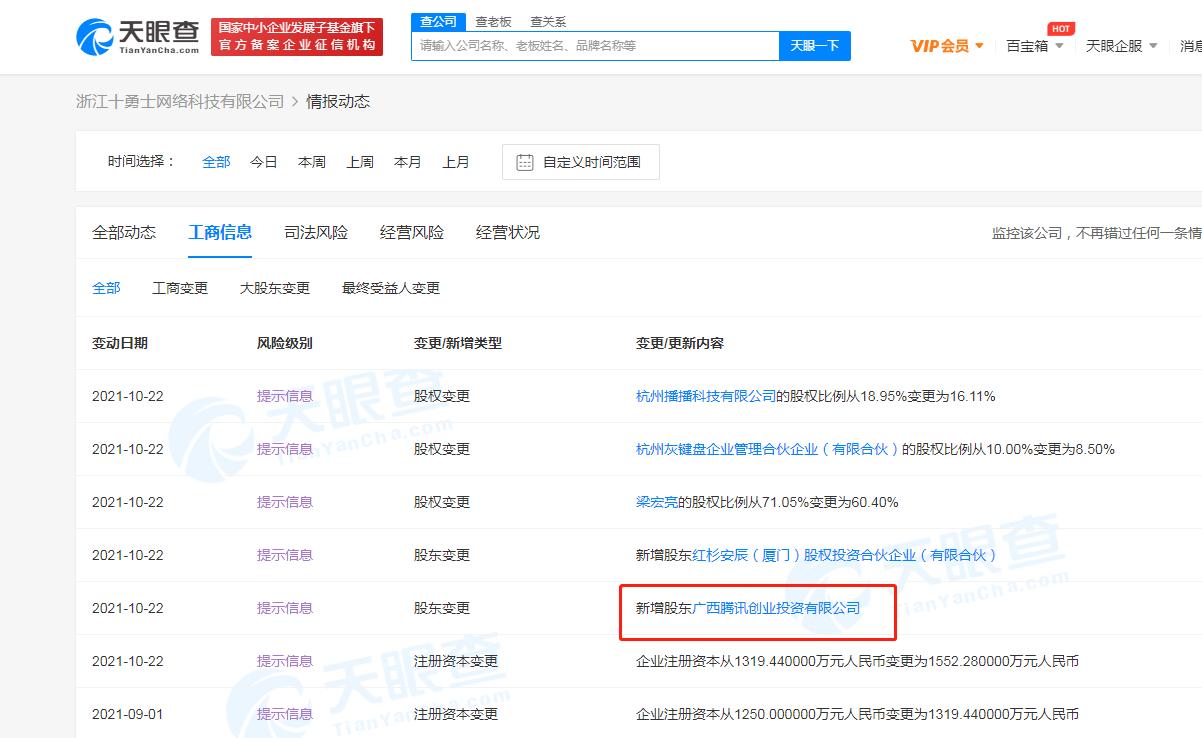
Task: Click date 2021-09-01 cell
Action: click(128, 714)
